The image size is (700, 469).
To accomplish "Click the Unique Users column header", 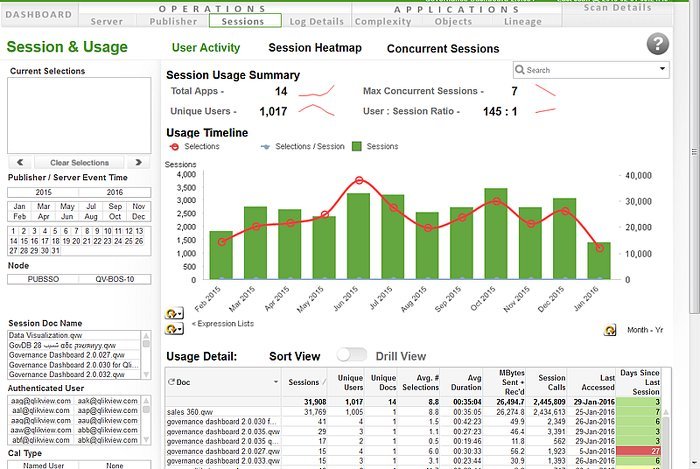I will 346,382.
